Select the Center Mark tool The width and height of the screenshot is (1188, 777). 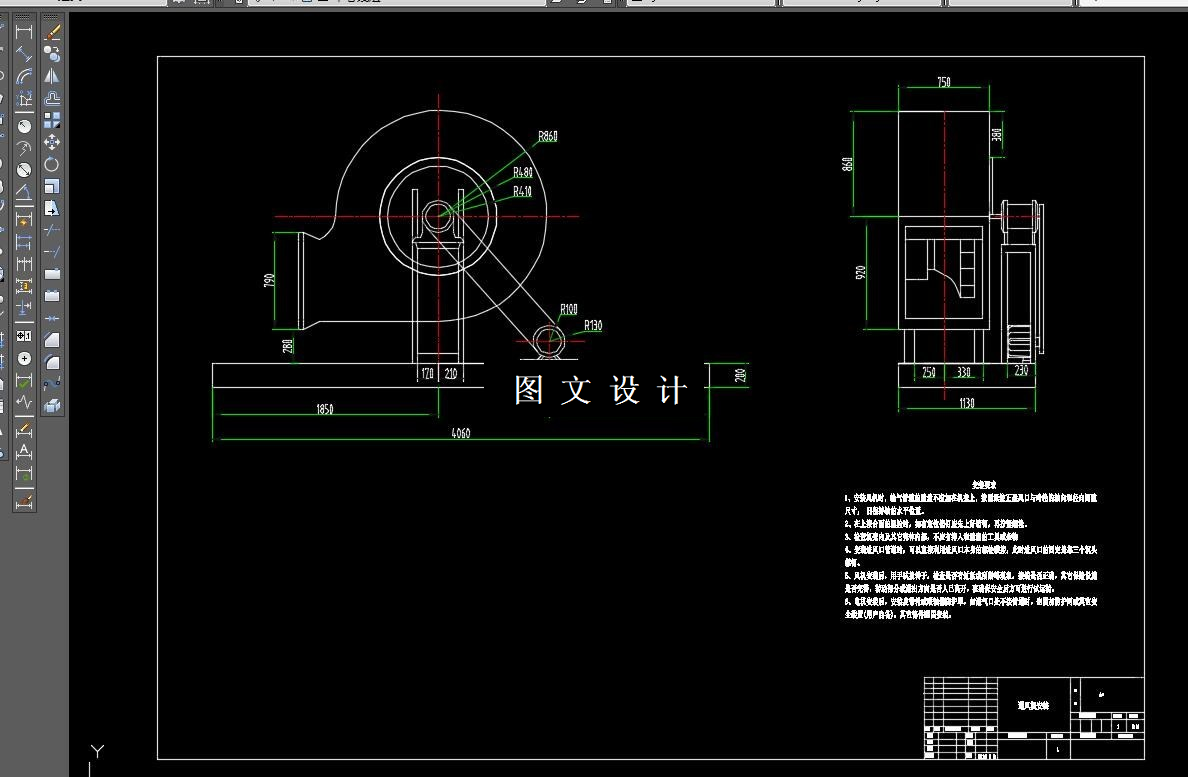coord(24,358)
